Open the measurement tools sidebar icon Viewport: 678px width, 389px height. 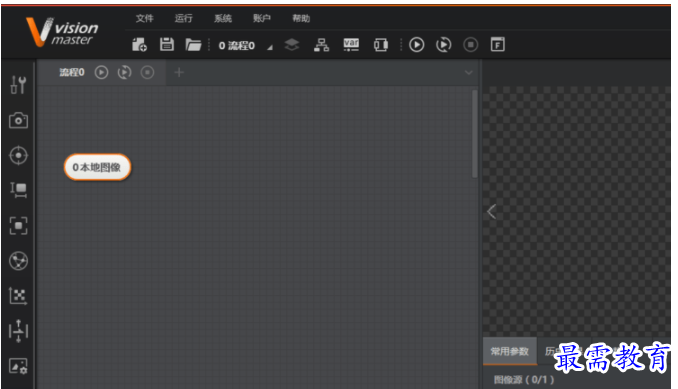[x=18, y=190]
